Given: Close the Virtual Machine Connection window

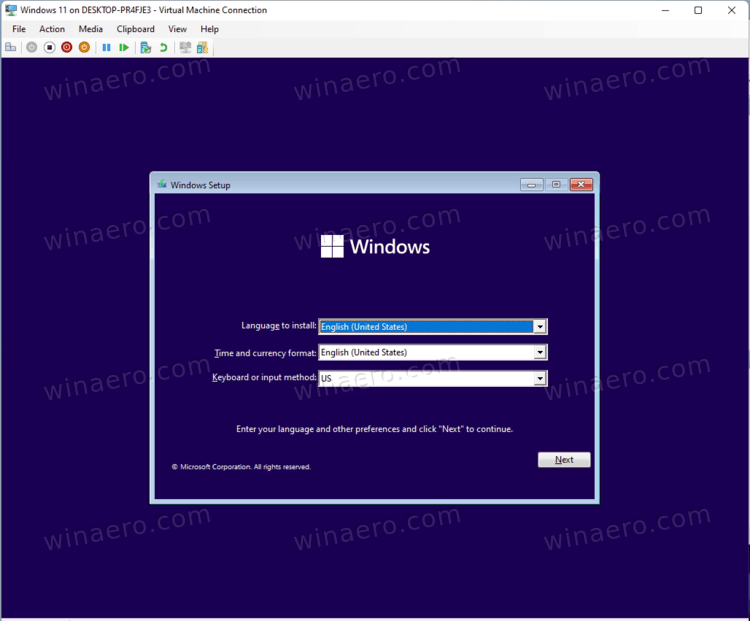Looking at the screenshot, I should tap(731, 10).
